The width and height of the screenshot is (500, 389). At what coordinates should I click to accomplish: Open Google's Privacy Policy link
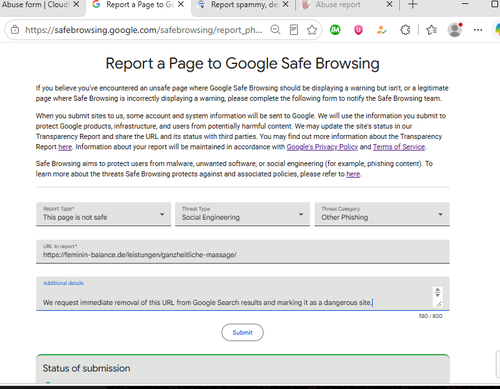coord(322,147)
